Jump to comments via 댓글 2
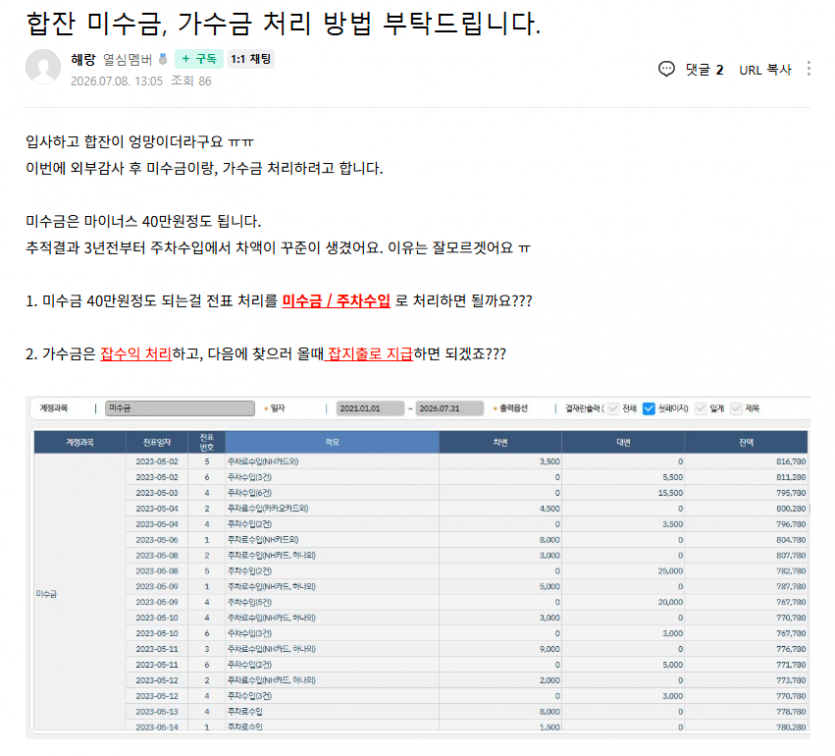Viewport: 835px width, 756px height. tap(704, 70)
